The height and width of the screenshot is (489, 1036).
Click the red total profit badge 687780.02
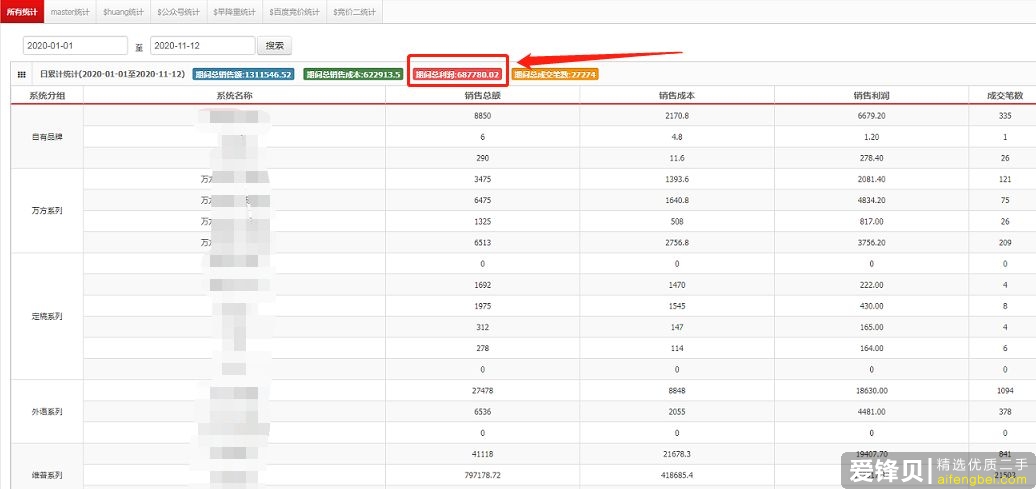click(457, 75)
